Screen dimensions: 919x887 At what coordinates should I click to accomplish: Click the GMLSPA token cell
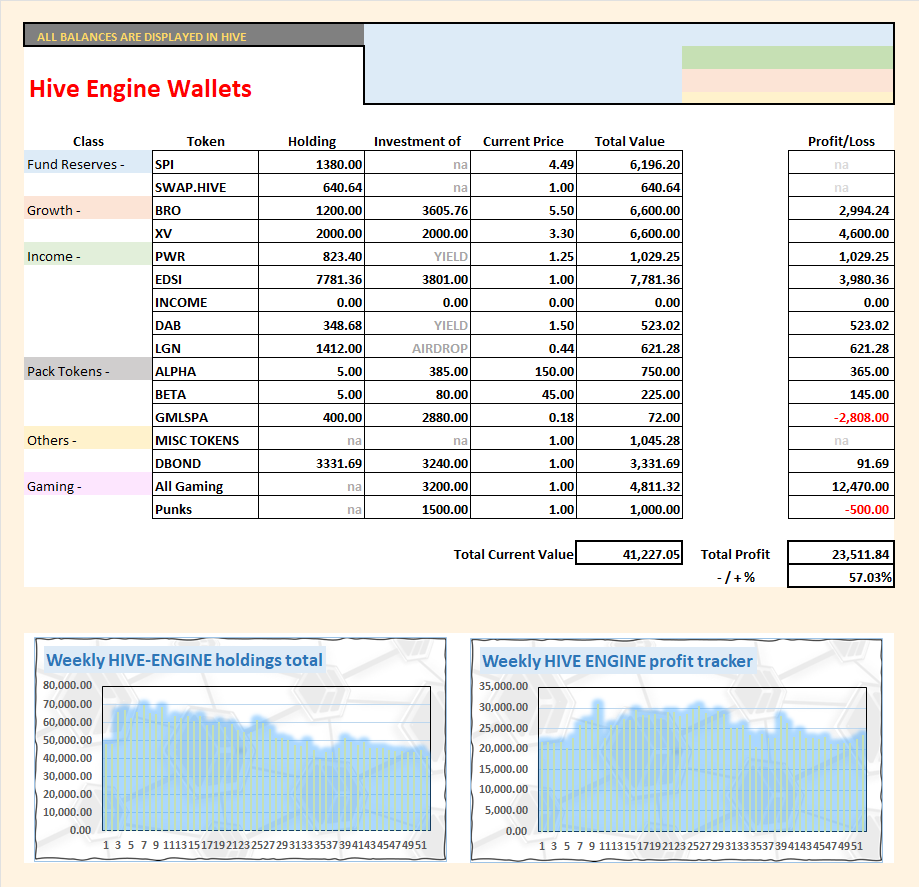pyautogui.click(x=205, y=415)
